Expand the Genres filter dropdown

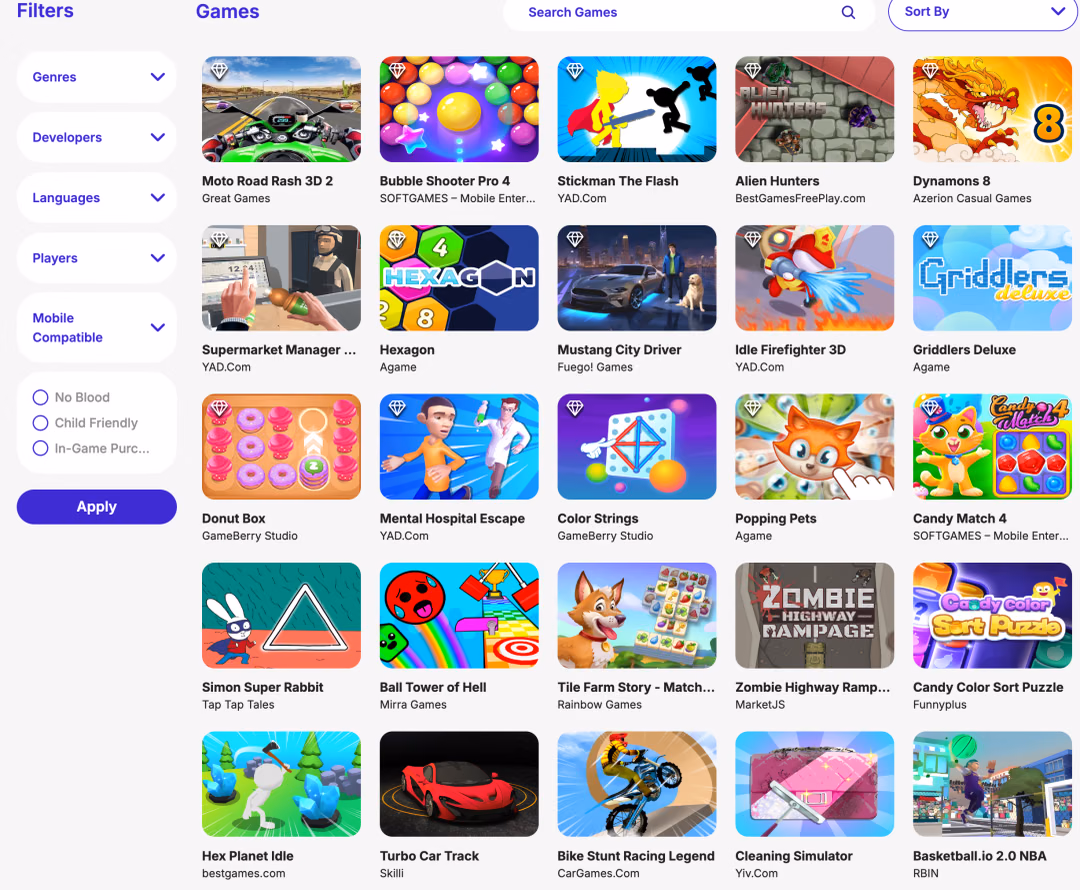tap(96, 77)
